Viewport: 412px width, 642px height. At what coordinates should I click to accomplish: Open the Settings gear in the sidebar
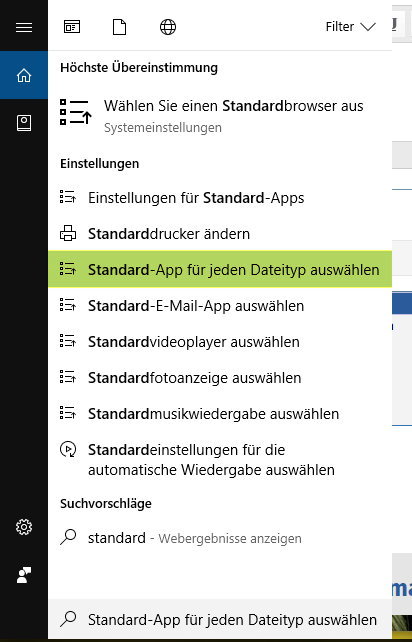tap(24, 527)
